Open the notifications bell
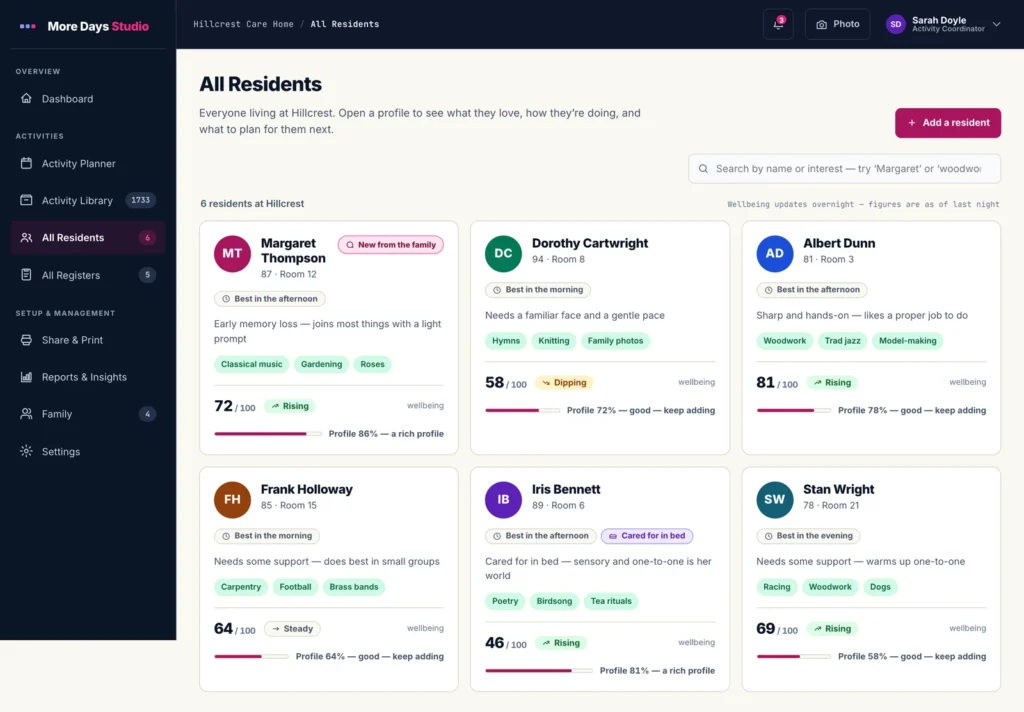 click(778, 24)
